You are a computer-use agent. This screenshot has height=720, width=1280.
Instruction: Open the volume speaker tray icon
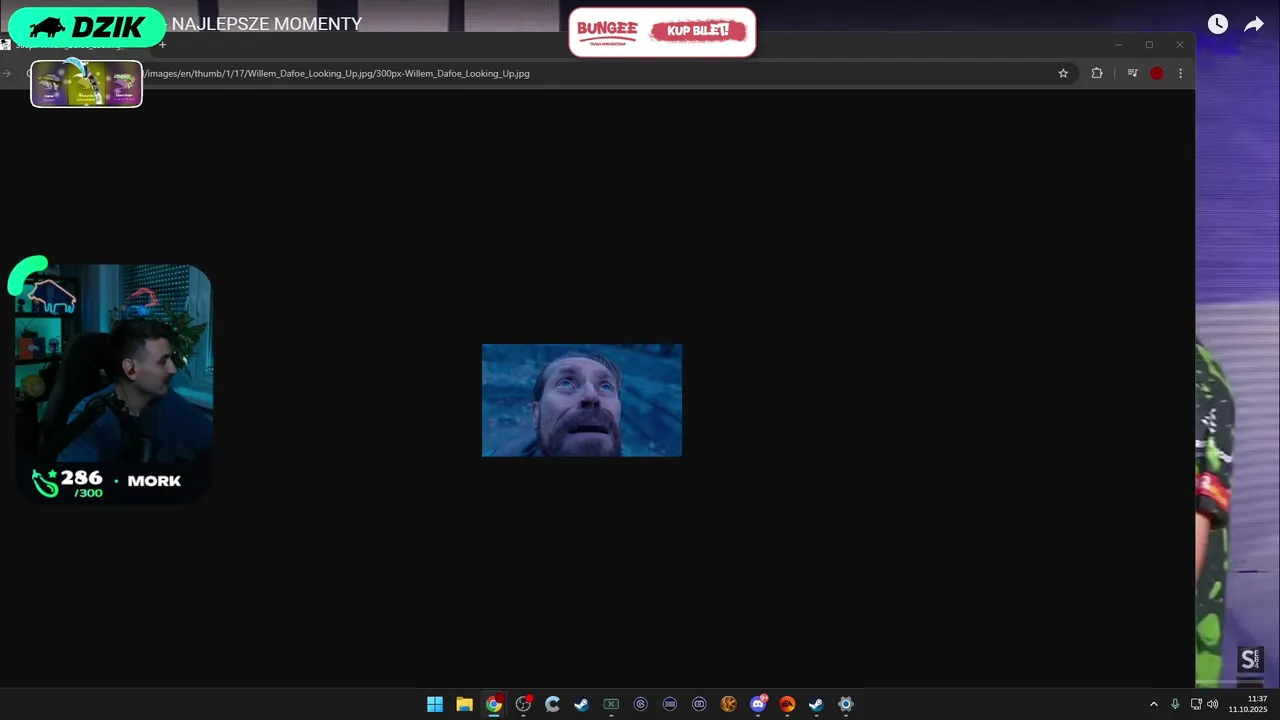pyautogui.click(x=1213, y=704)
